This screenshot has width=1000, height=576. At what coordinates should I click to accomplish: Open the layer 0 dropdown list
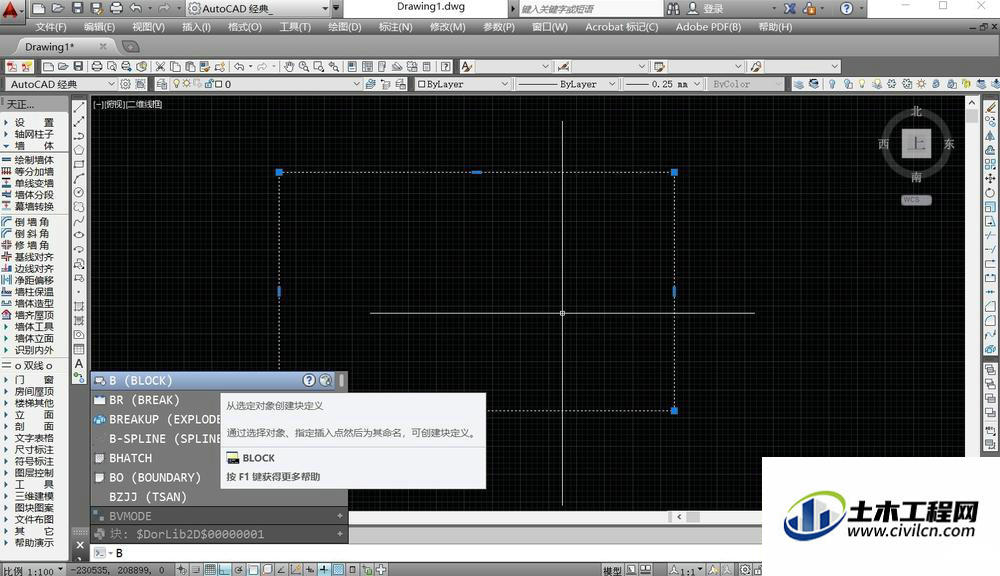[x=356, y=84]
